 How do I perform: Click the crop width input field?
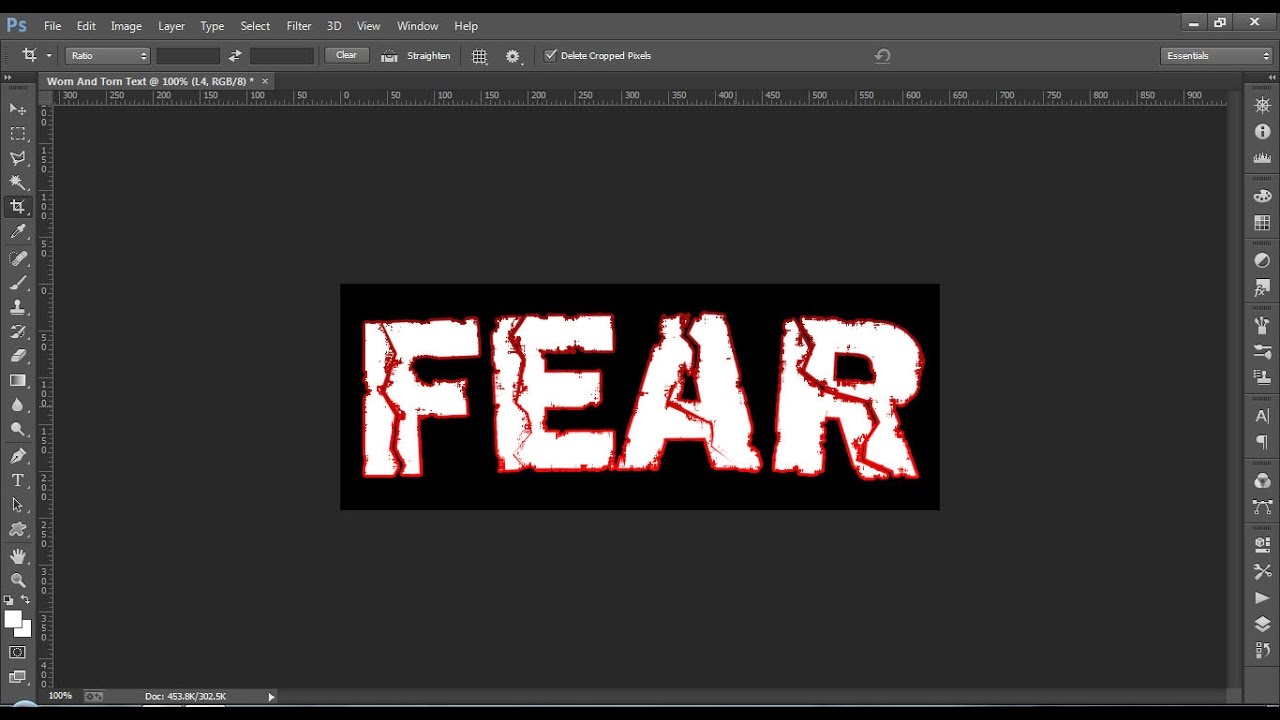tap(187, 56)
